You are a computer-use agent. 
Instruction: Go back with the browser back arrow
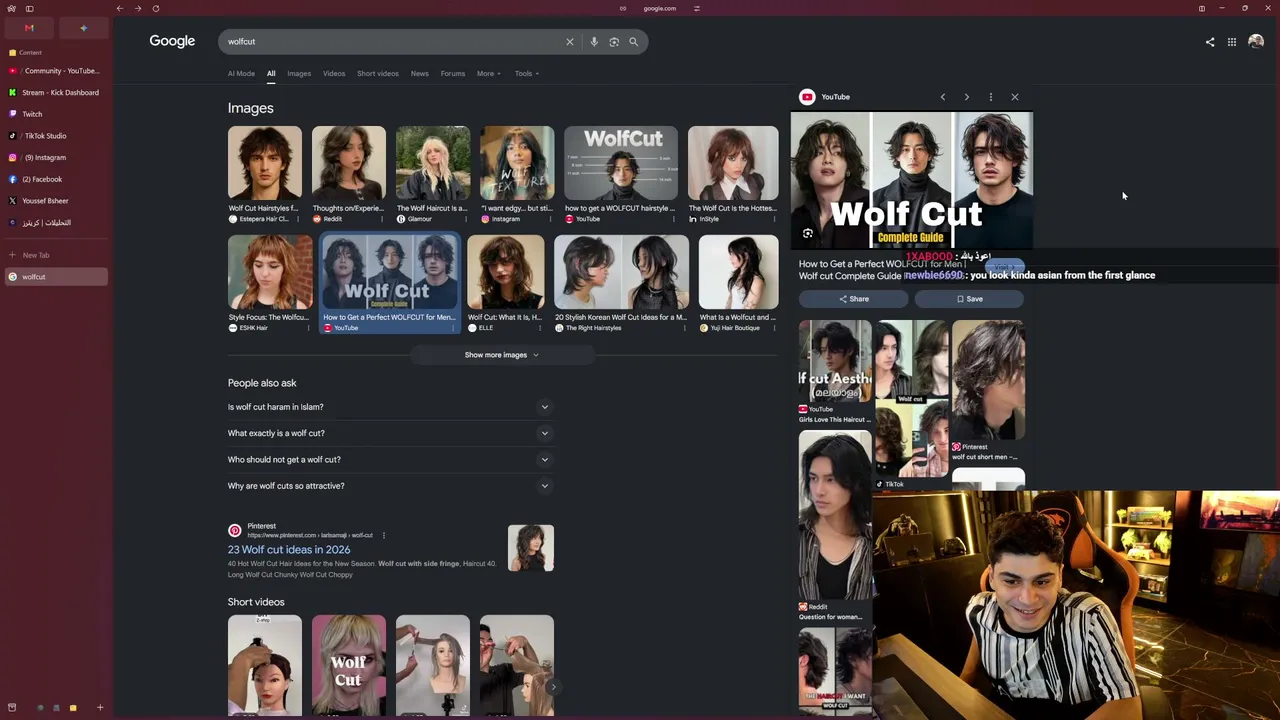(119, 8)
